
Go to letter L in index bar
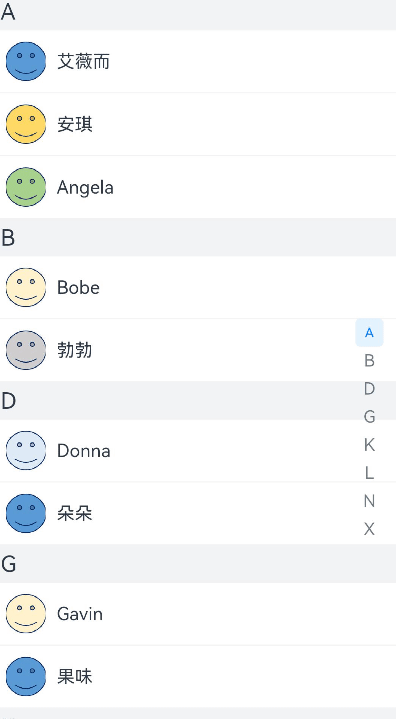[x=369, y=473]
